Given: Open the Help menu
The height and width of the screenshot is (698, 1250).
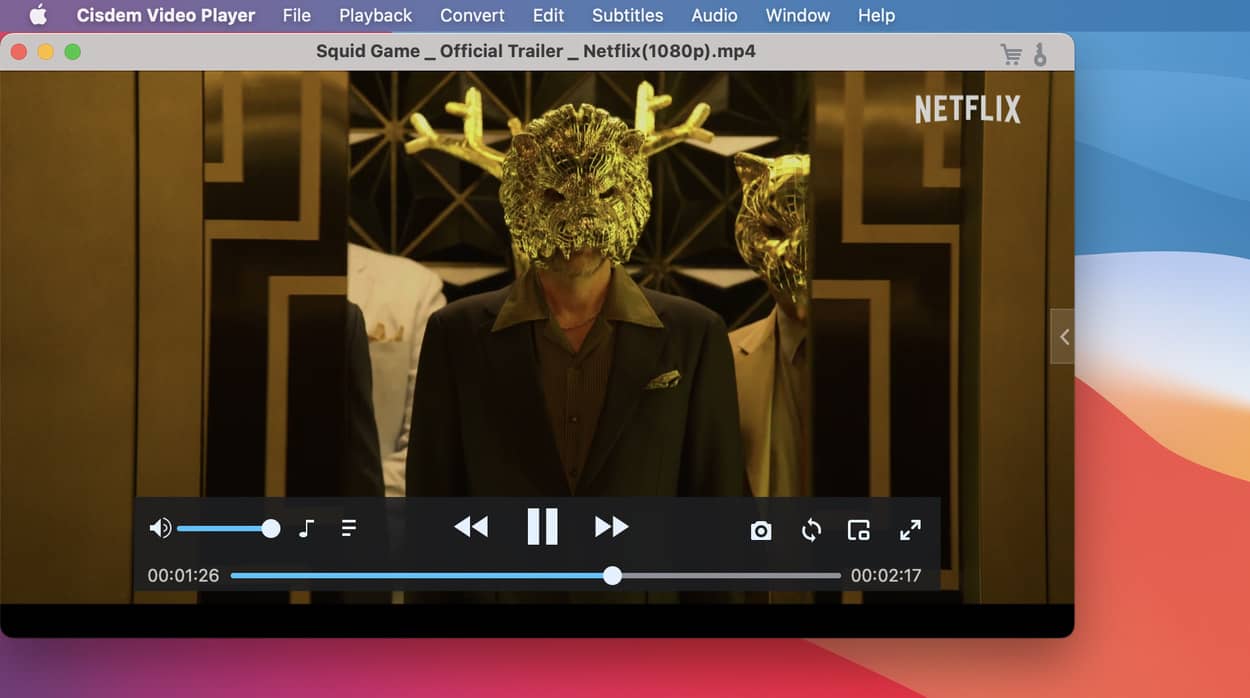Looking at the screenshot, I should [x=876, y=15].
